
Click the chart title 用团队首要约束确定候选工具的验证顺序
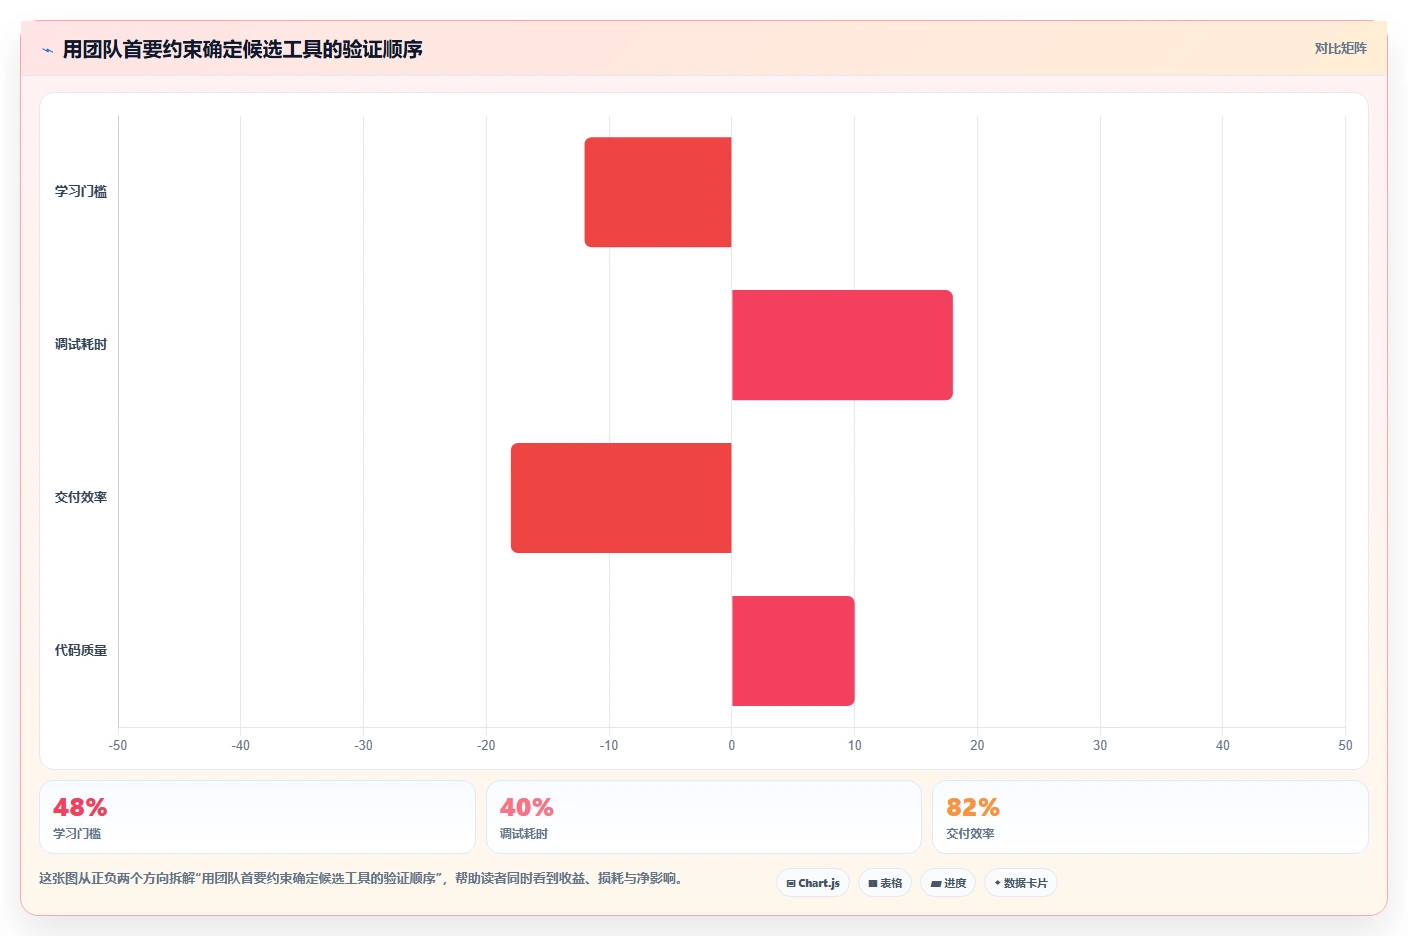coord(242,50)
